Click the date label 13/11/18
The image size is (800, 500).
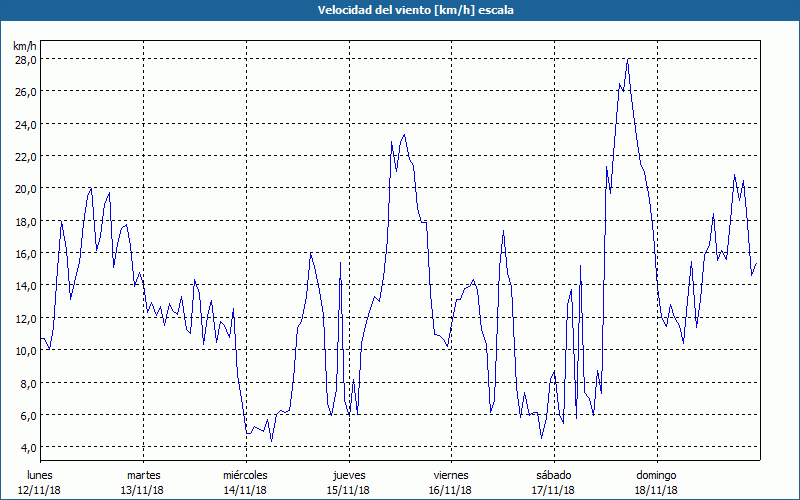142,490
